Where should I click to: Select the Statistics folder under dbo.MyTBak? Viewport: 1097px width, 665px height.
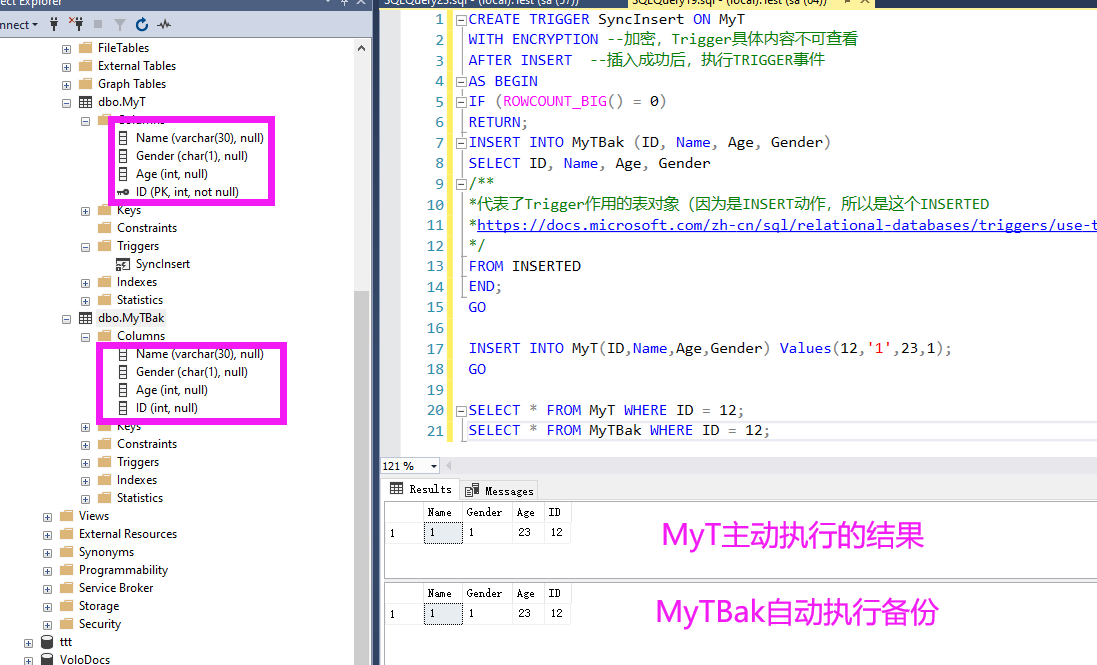click(139, 498)
